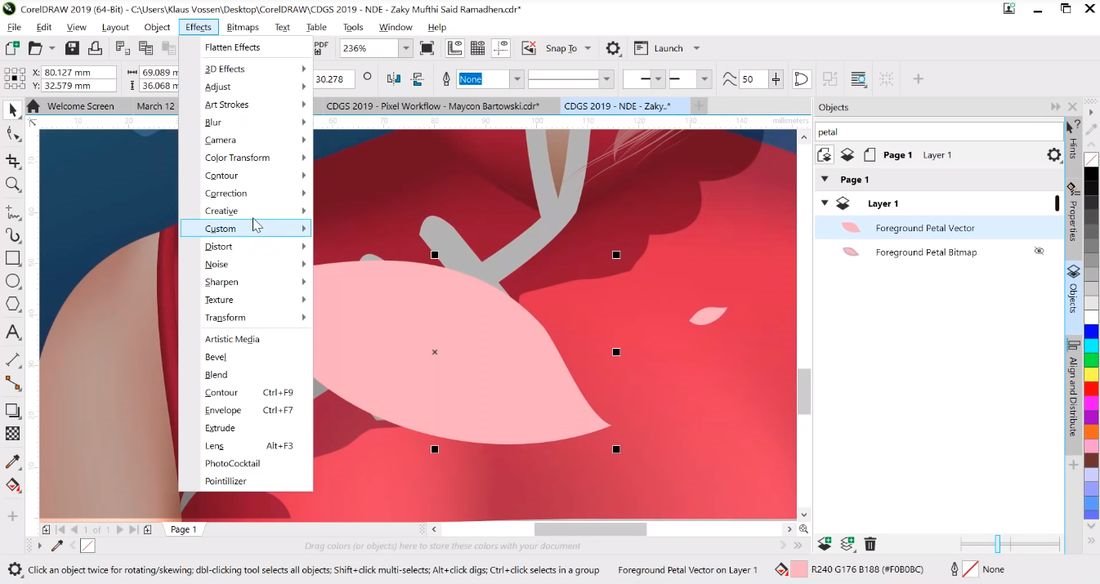
Task: Expand the Snap To dropdown
Action: [x=587, y=48]
